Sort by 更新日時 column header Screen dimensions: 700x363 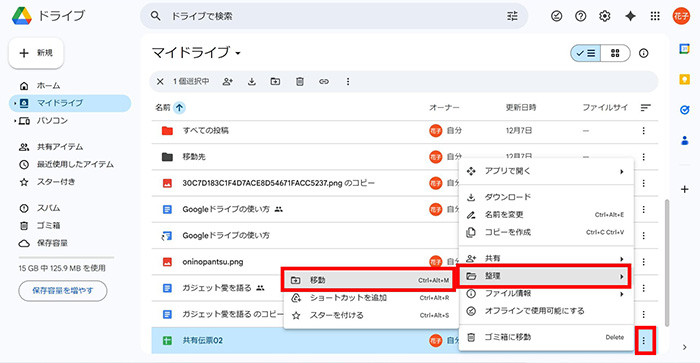point(521,108)
